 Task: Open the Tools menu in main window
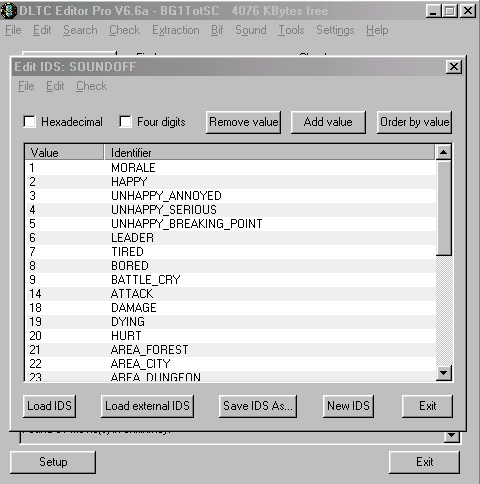(291, 30)
